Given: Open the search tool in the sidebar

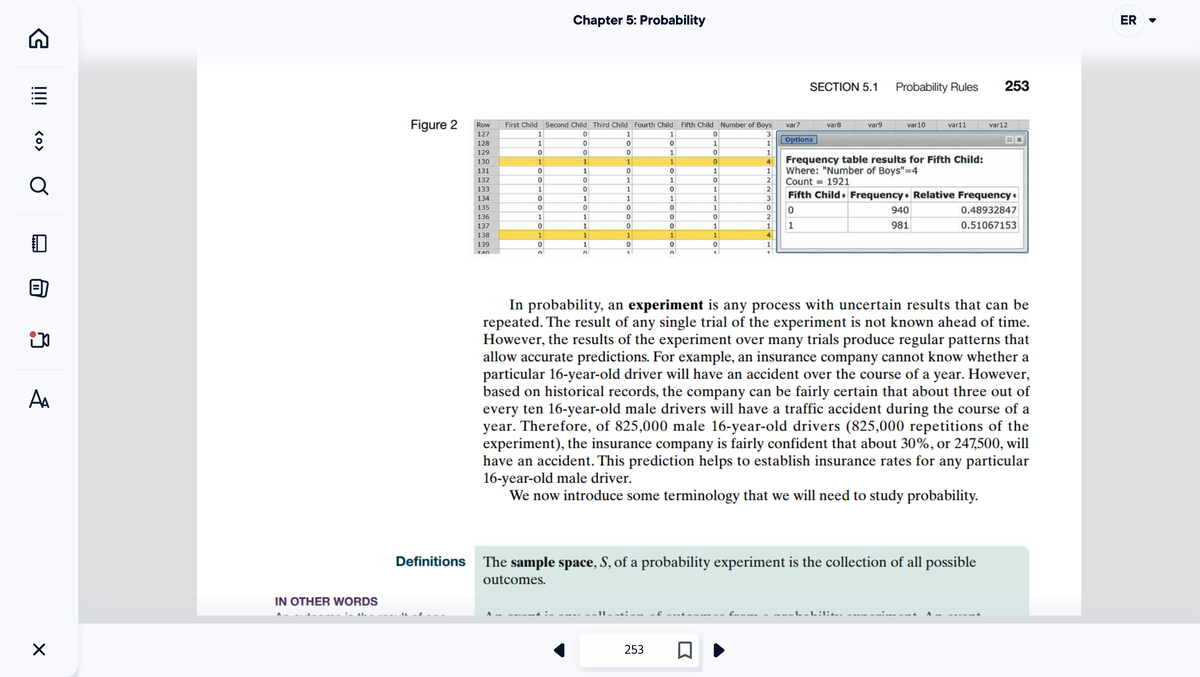Looking at the screenshot, I should pyautogui.click(x=38, y=187).
